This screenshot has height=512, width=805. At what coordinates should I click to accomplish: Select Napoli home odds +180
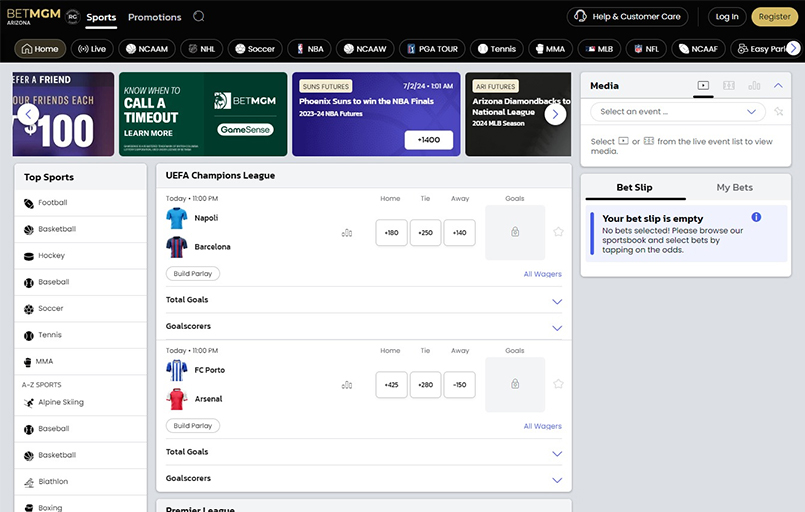click(x=391, y=233)
